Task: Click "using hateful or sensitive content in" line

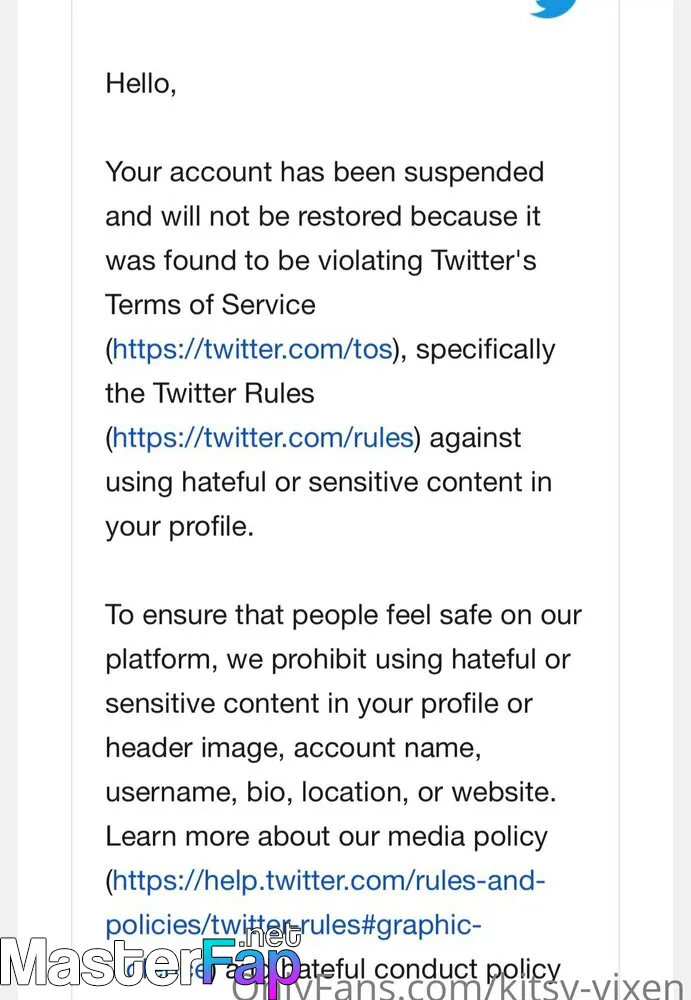Action: (329, 482)
